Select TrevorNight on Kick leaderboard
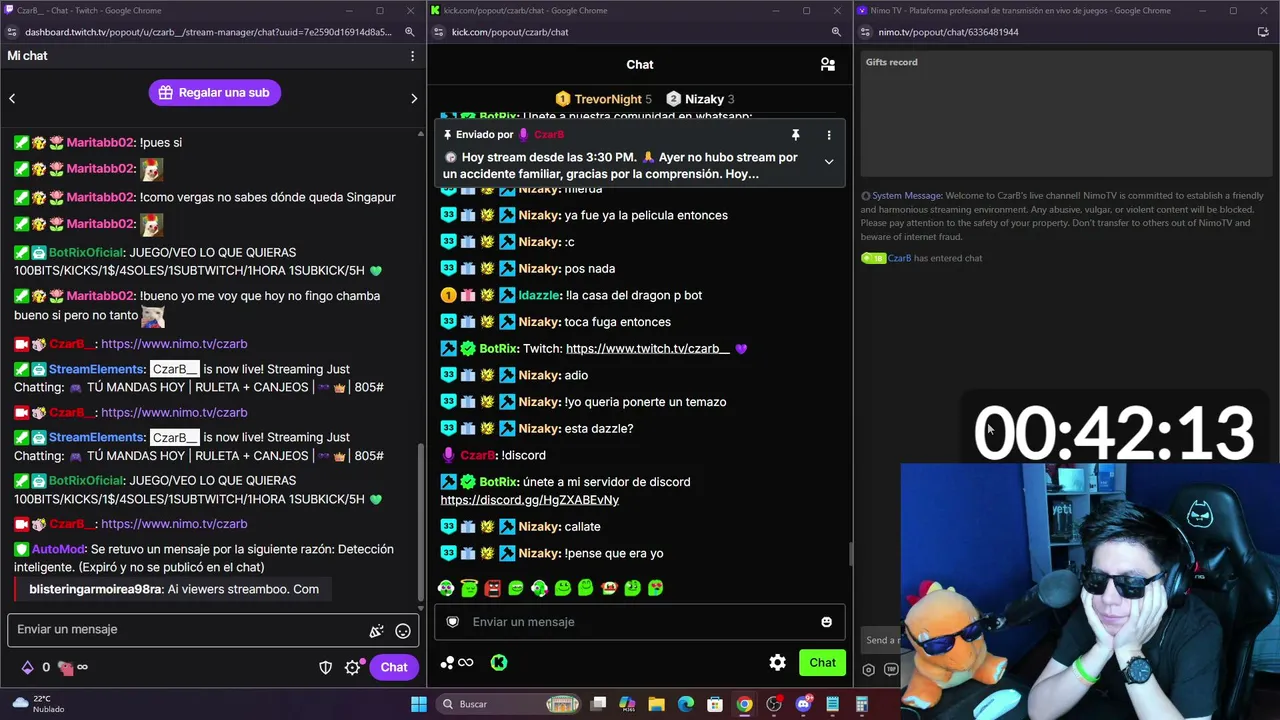Image resolution: width=1280 pixels, height=720 pixels. point(603,99)
